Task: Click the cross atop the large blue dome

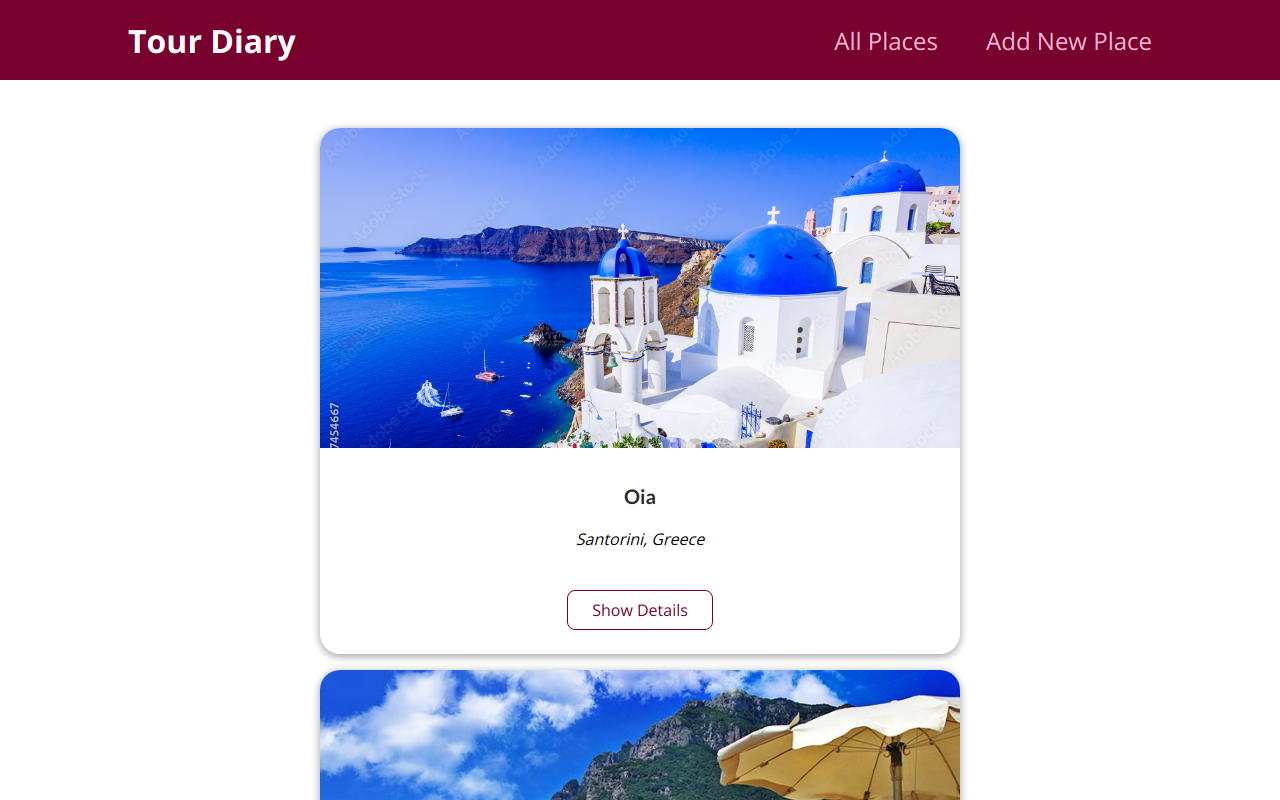Action: pyautogui.click(x=772, y=215)
